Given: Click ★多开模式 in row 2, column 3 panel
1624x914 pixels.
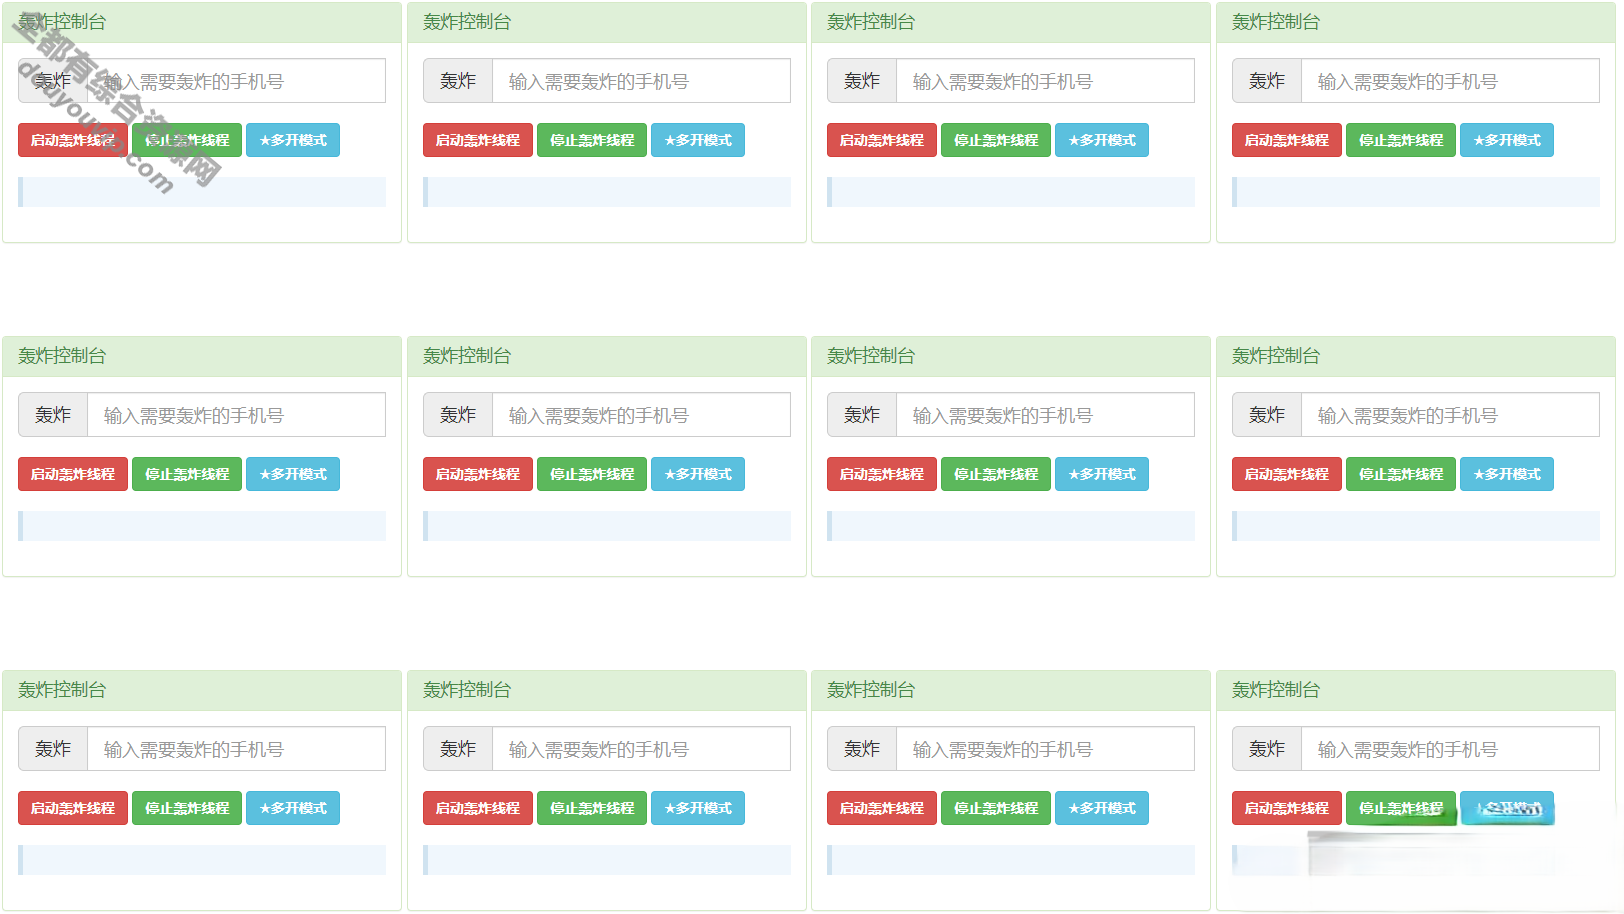Looking at the screenshot, I should tap(1102, 474).
